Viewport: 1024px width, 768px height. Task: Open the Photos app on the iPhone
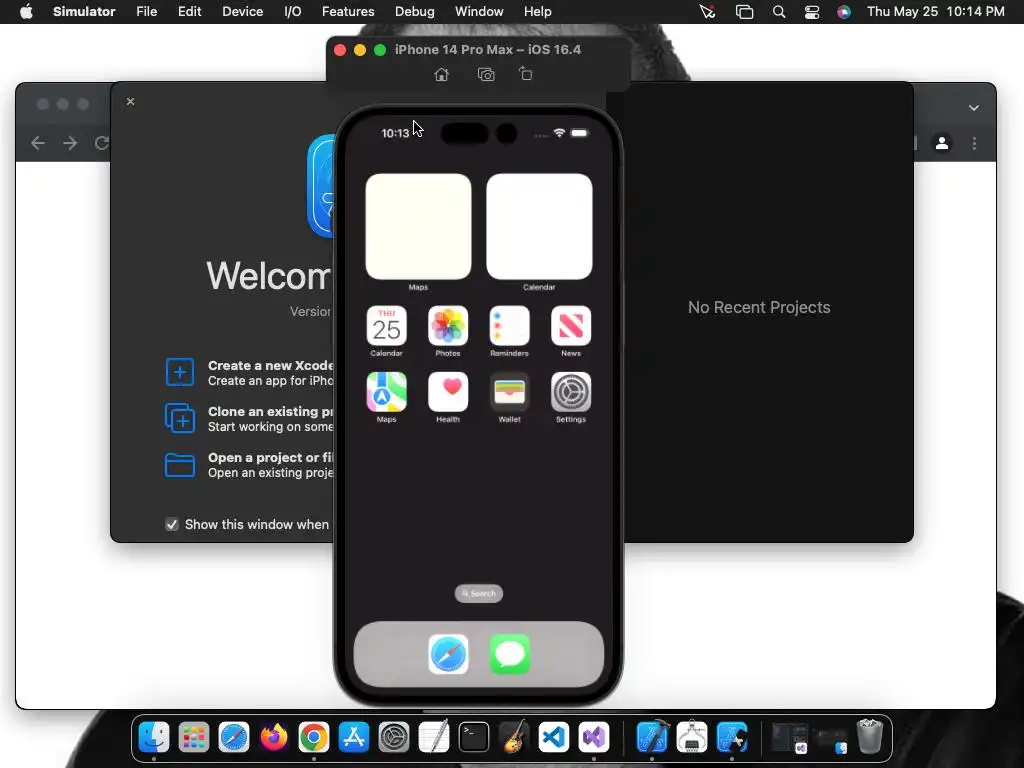point(448,326)
